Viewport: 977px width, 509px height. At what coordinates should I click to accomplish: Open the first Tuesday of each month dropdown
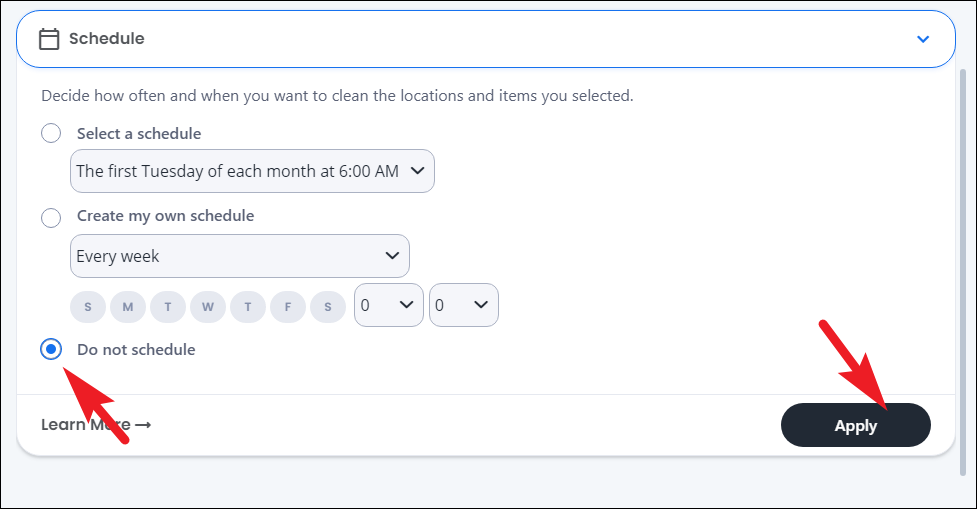pyautogui.click(x=252, y=171)
